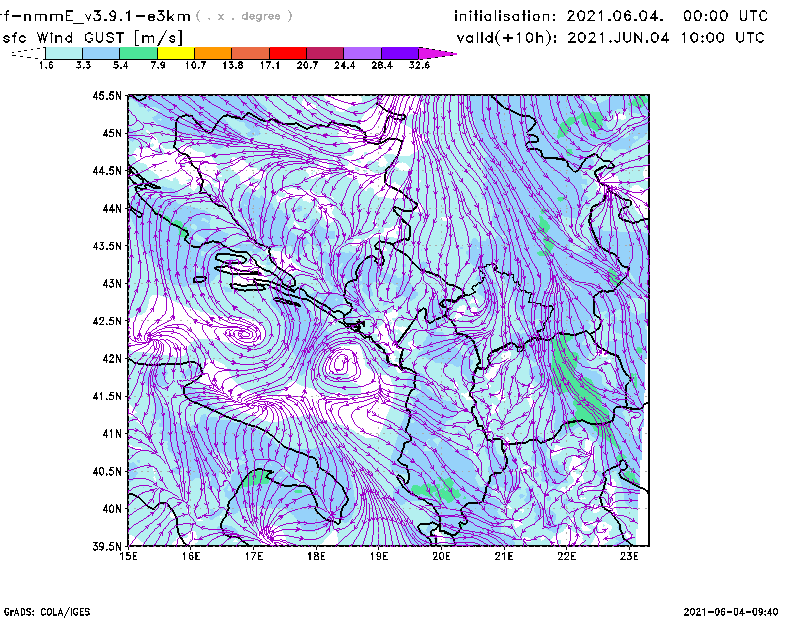Click the initialisation time '00:00 UTC'
This screenshot has height=618, width=800.
[726, 16]
